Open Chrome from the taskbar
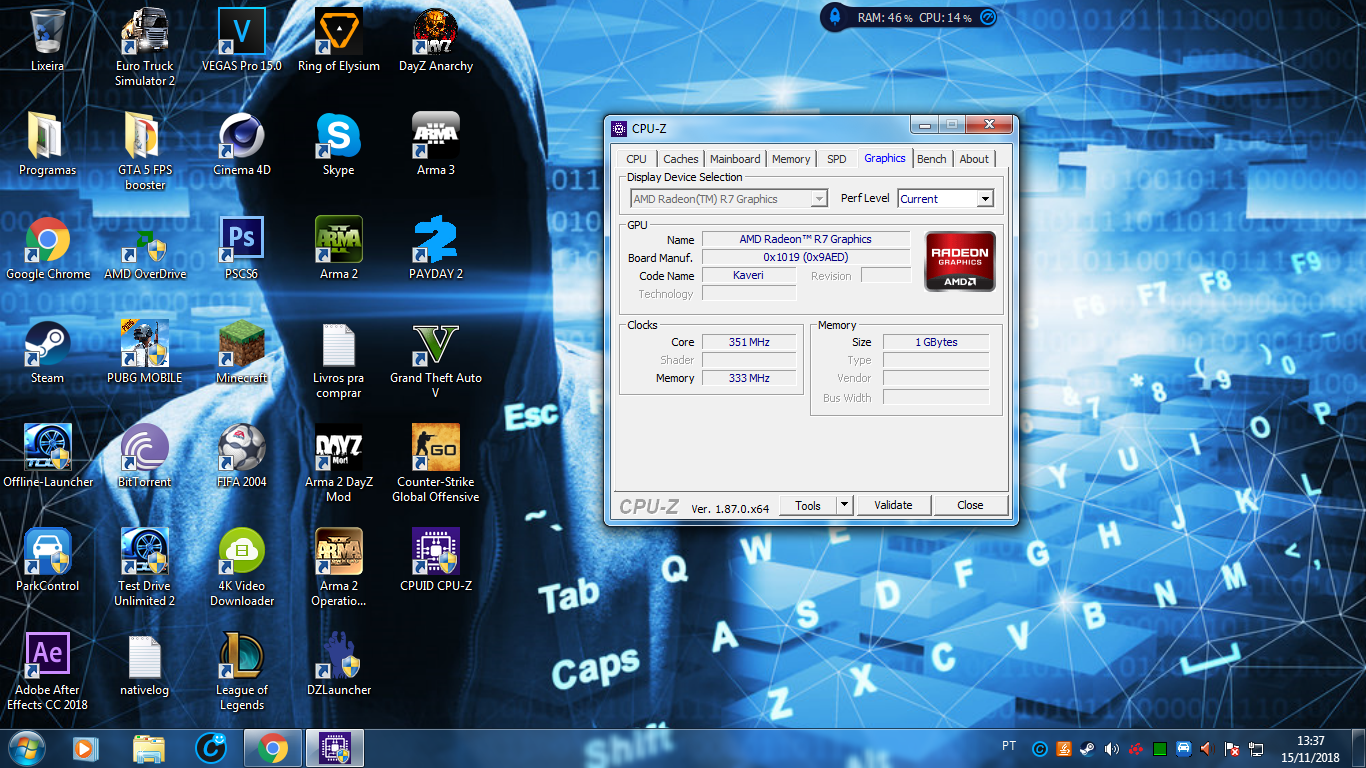Image resolution: width=1366 pixels, height=768 pixels. [x=273, y=748]
